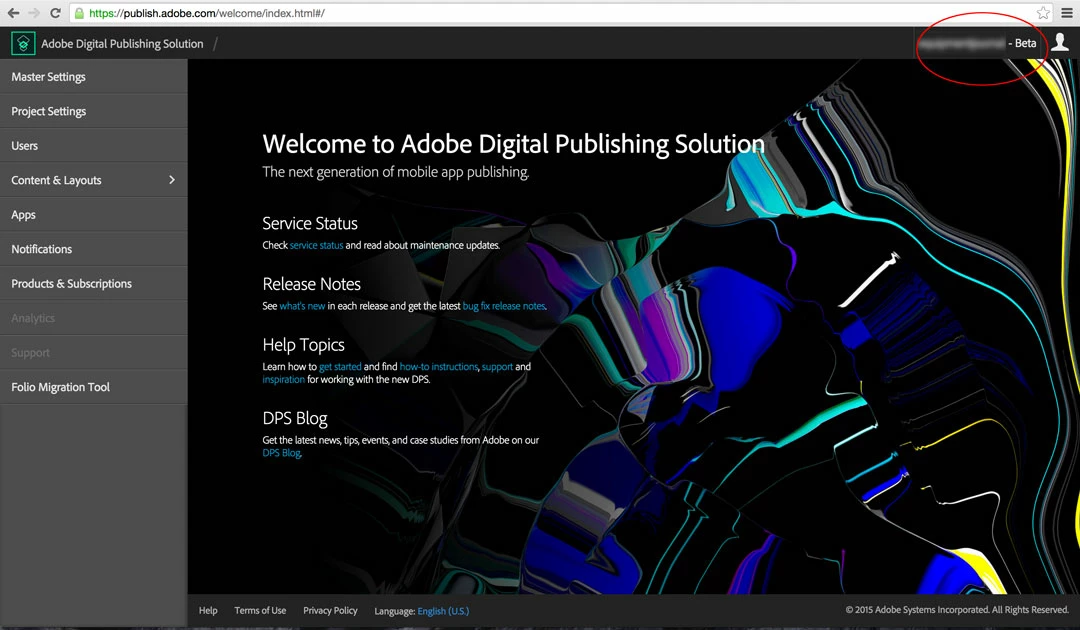Open the 'how-to instructions' link
This screenshot has width=1080, height=630.
pos(439,366)
